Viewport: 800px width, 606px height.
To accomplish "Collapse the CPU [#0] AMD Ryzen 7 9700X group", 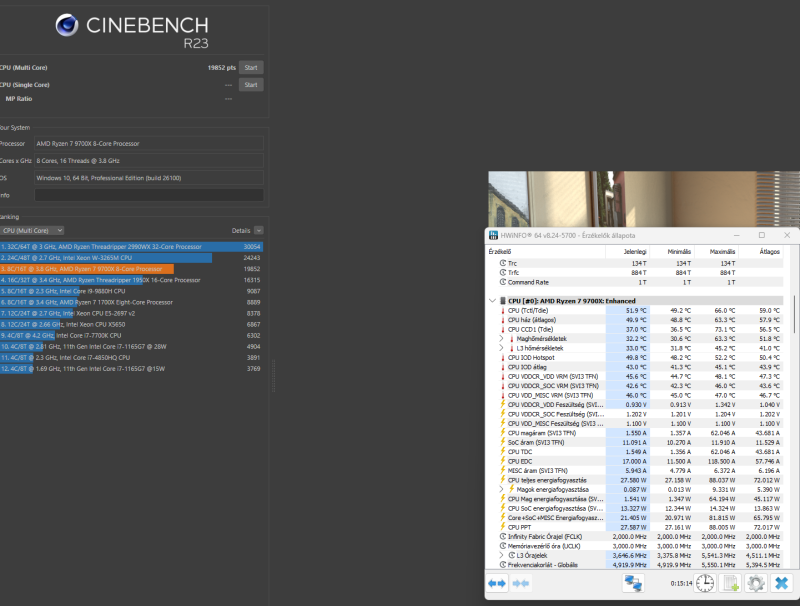I will point(492,301).
